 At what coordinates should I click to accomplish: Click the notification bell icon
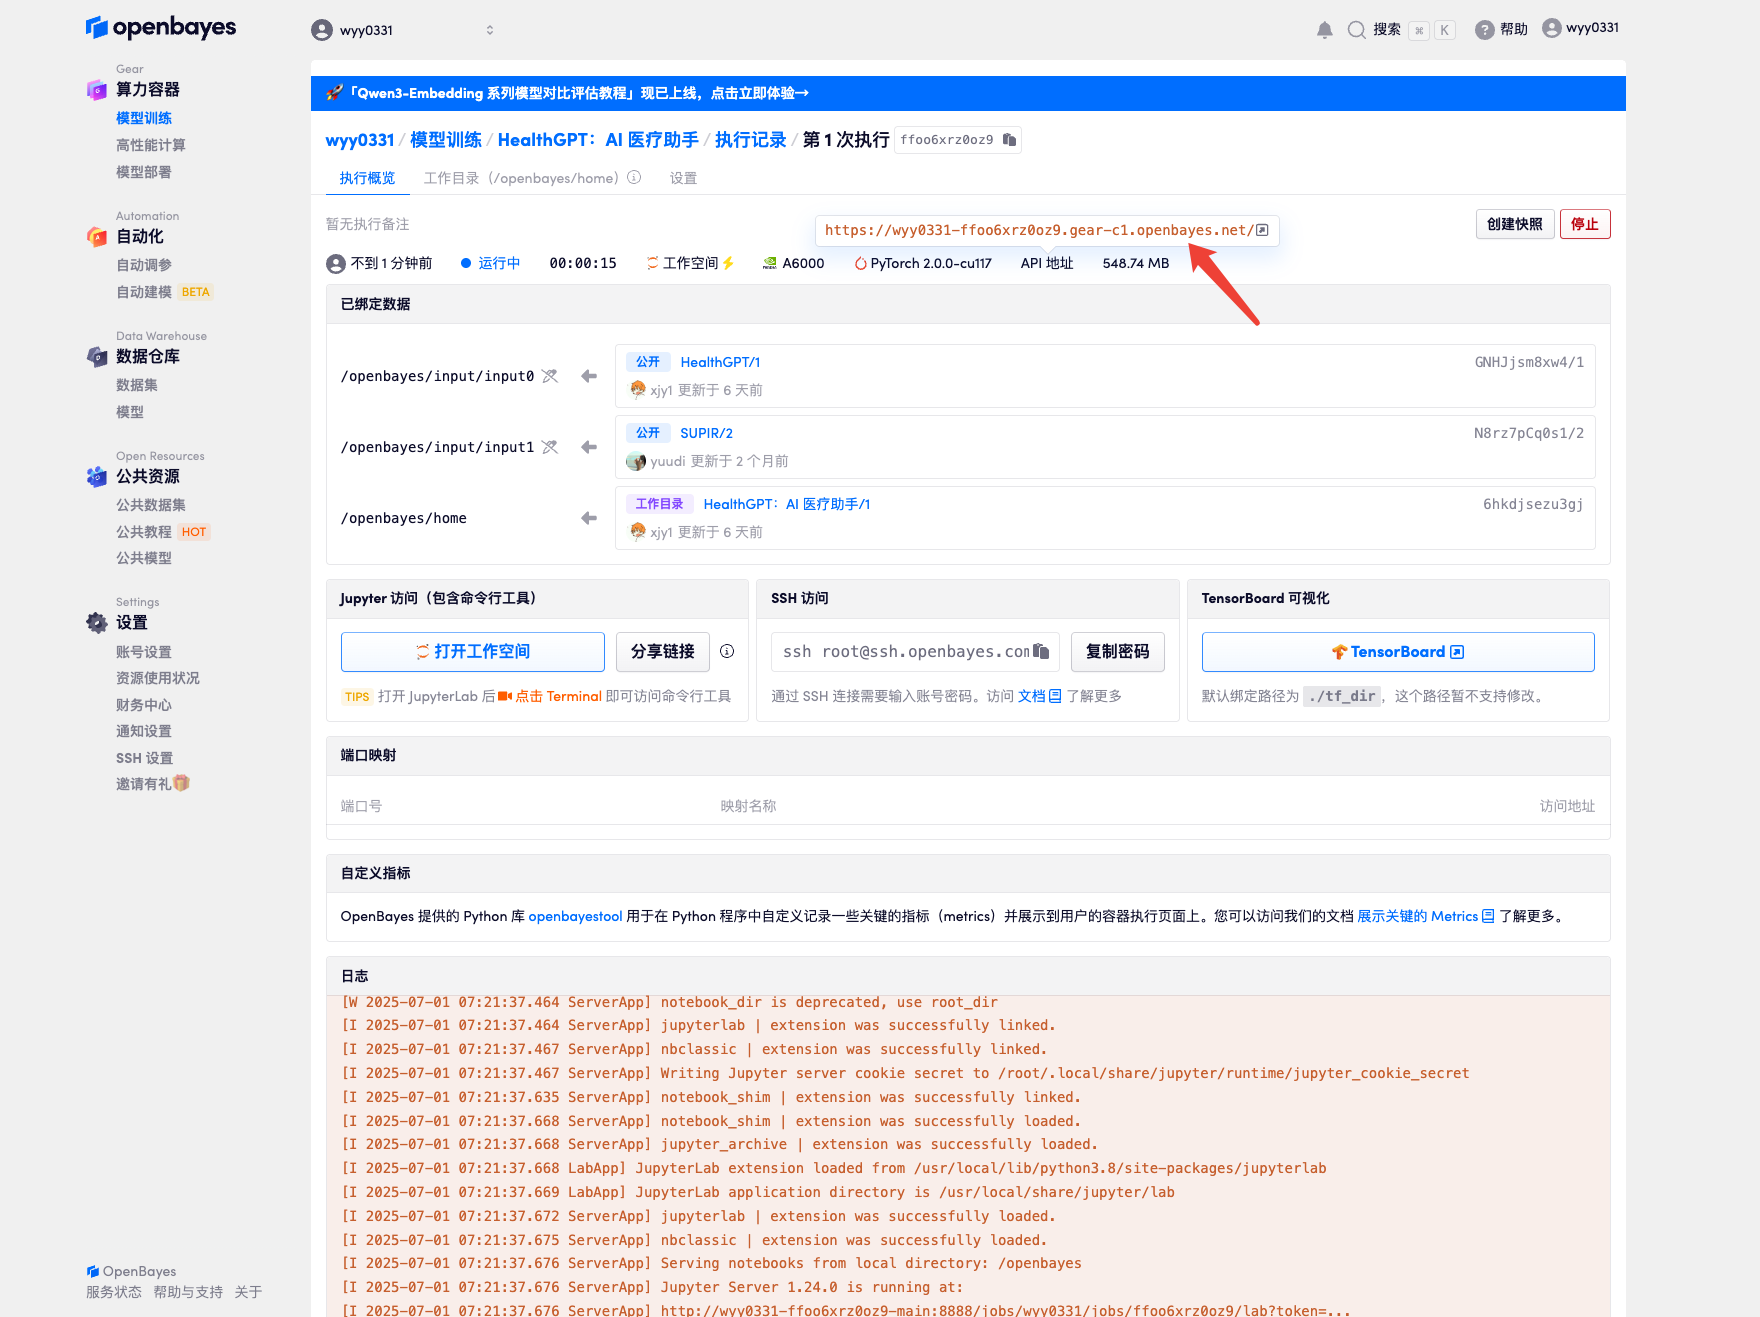[1324, 30]
